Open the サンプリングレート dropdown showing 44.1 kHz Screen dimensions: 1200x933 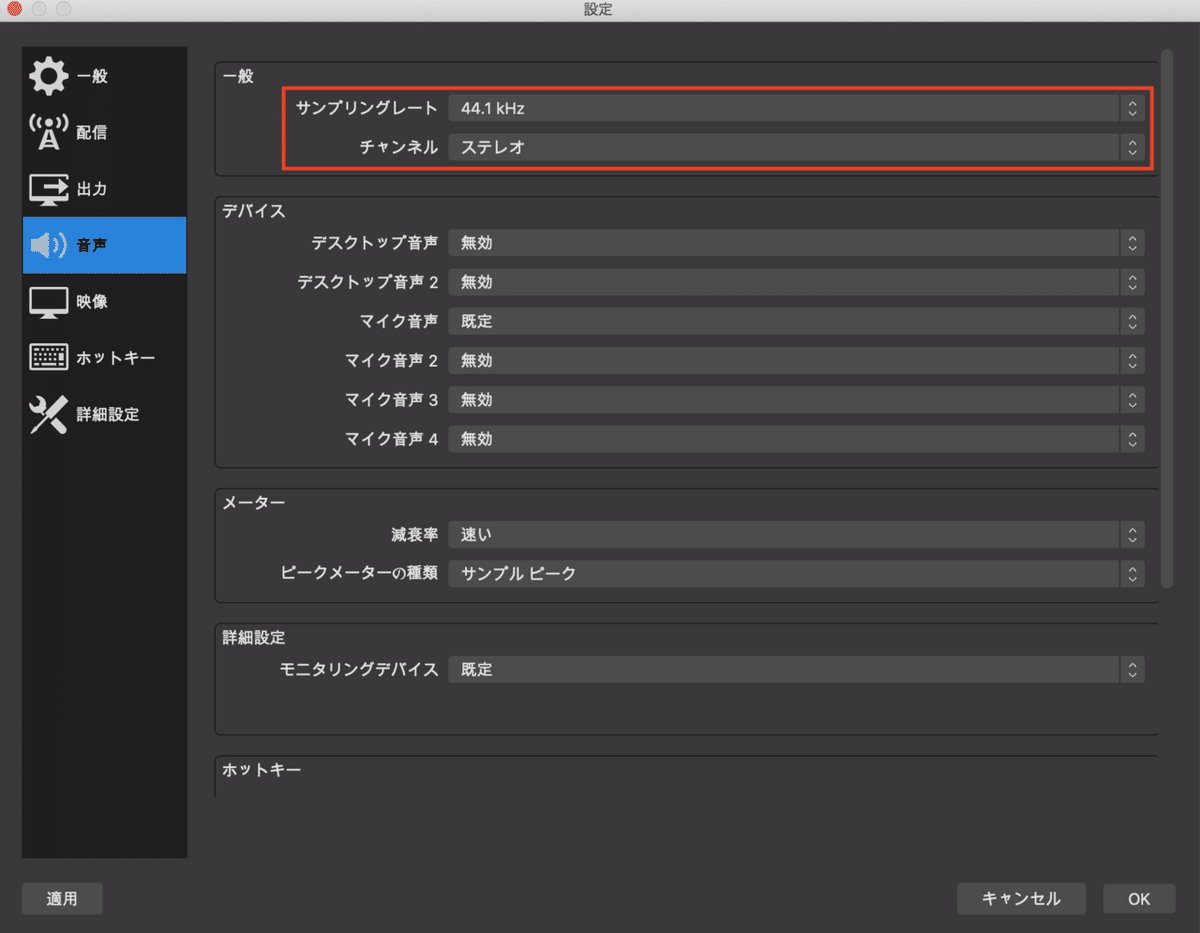(x=795, y=108)
